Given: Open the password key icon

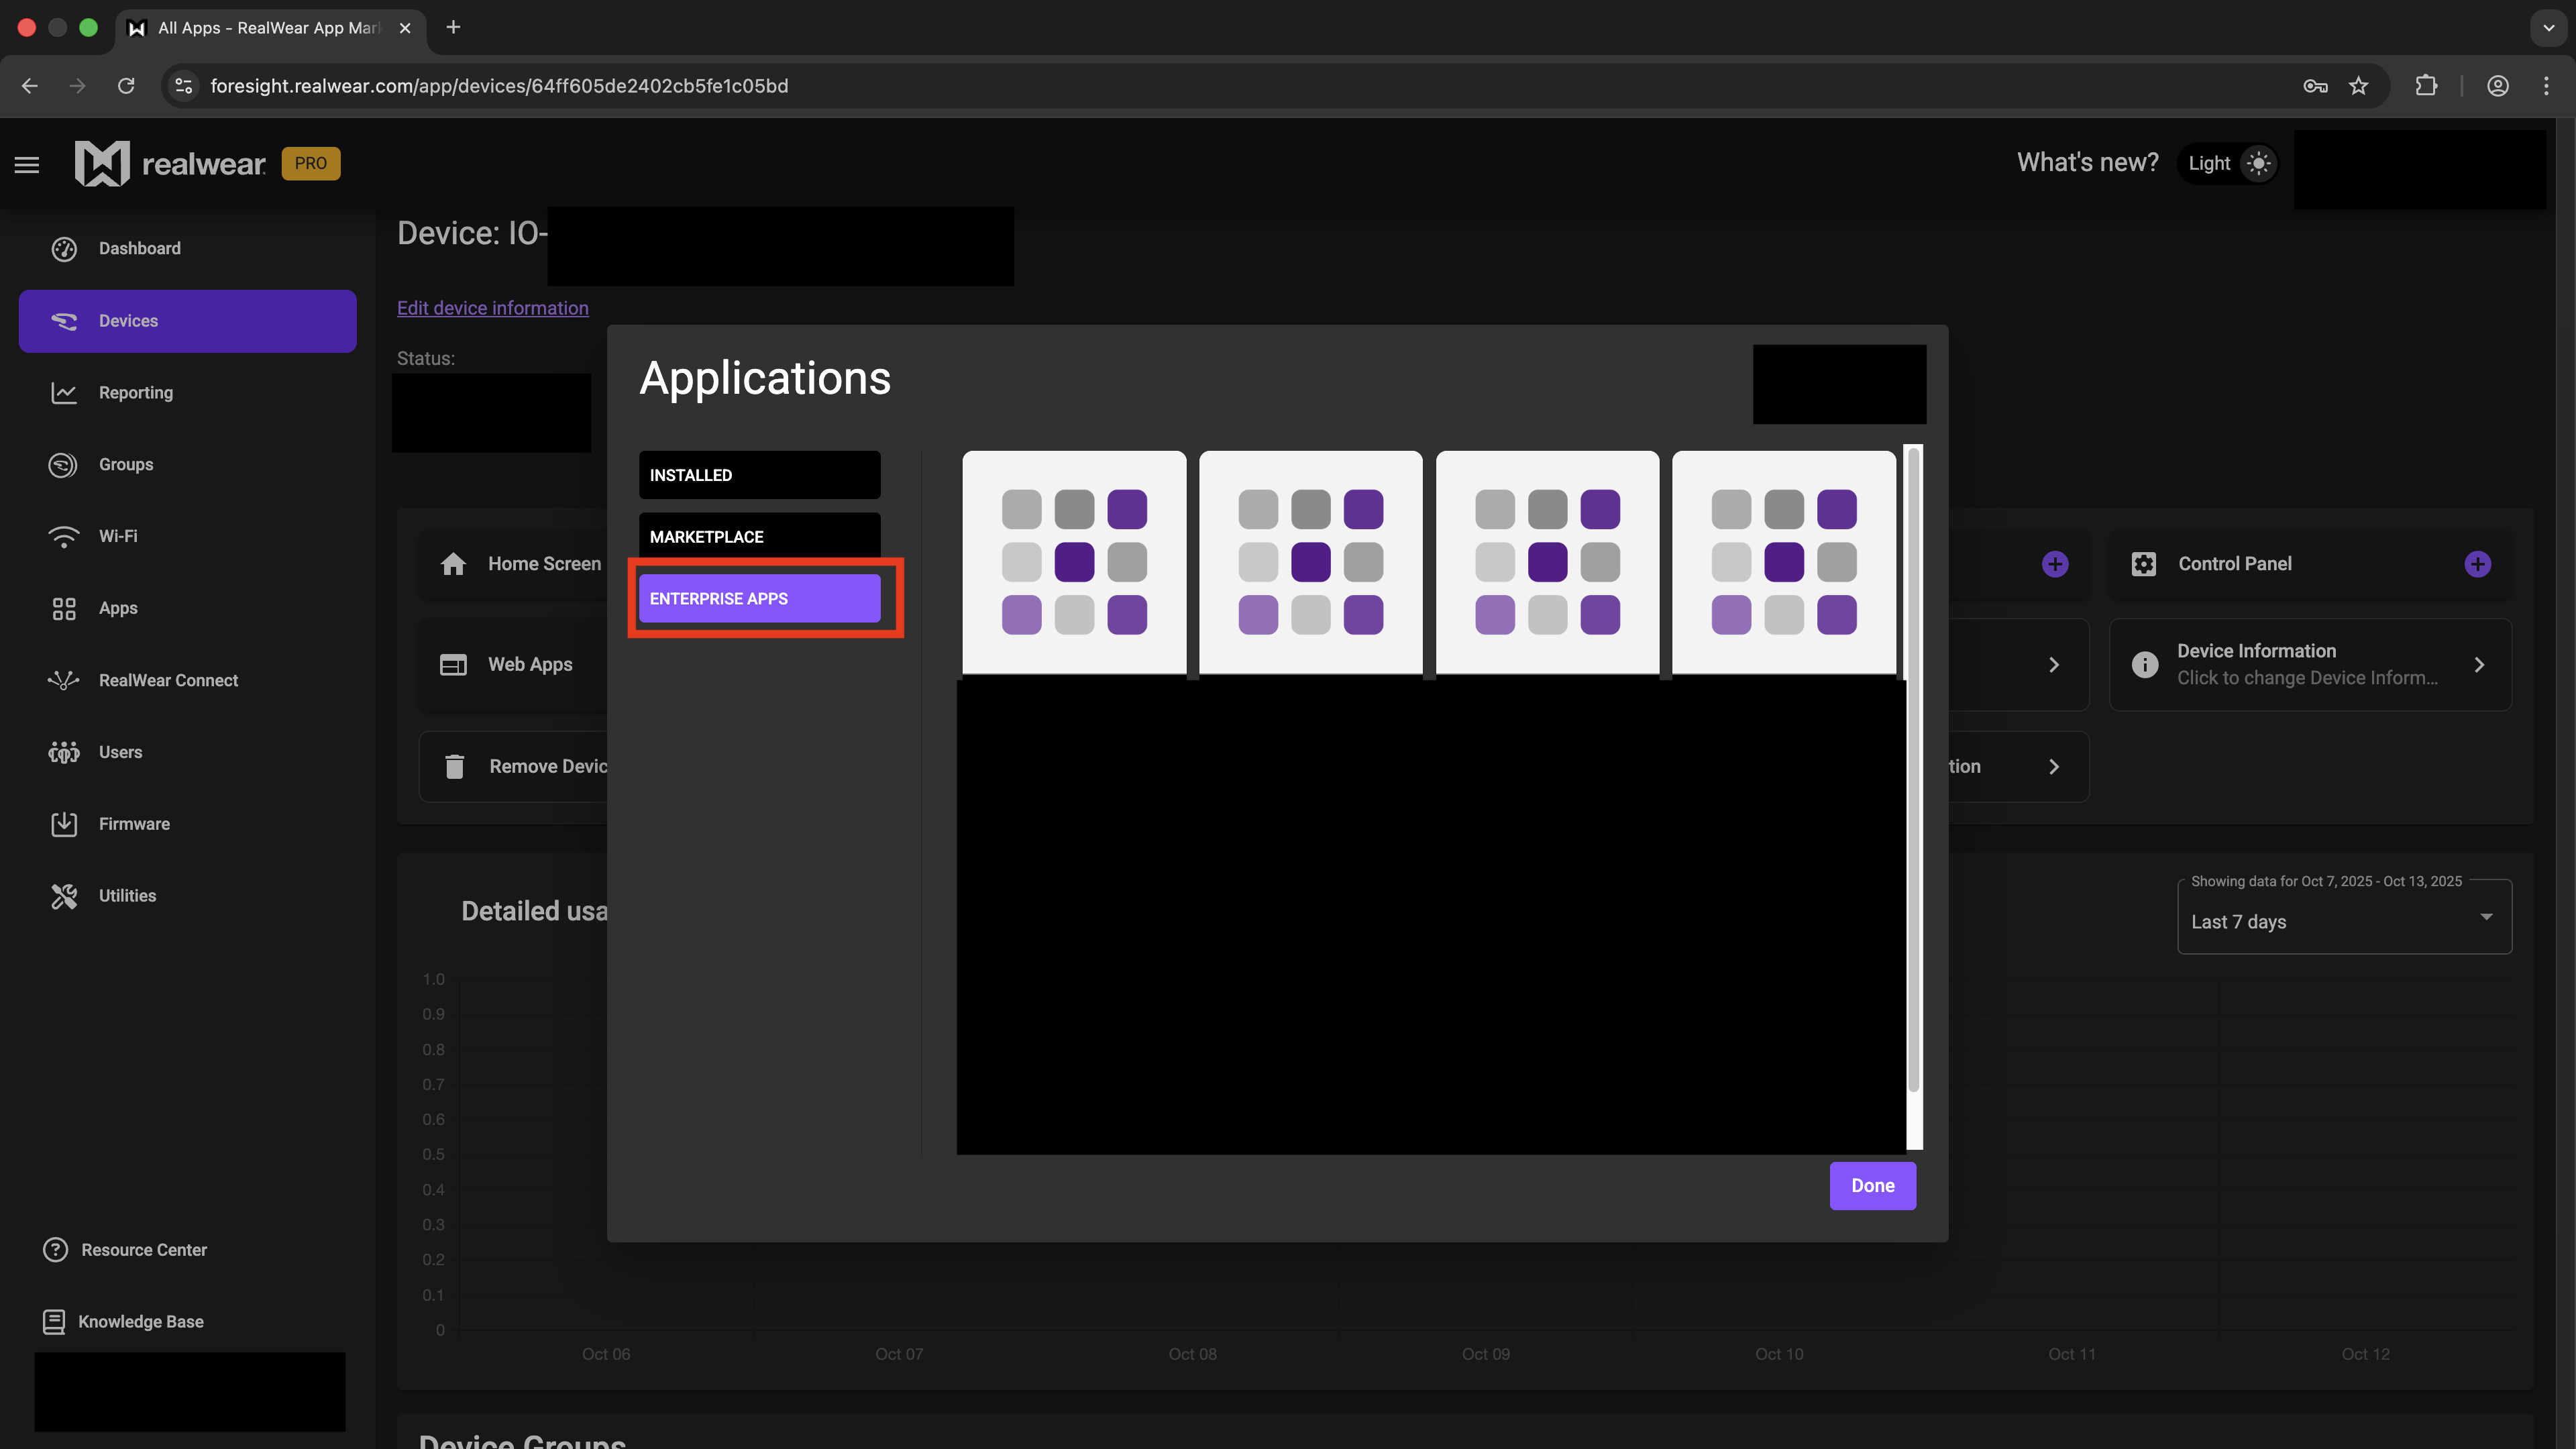Looking at the screenshot, I should [2315, 86].
